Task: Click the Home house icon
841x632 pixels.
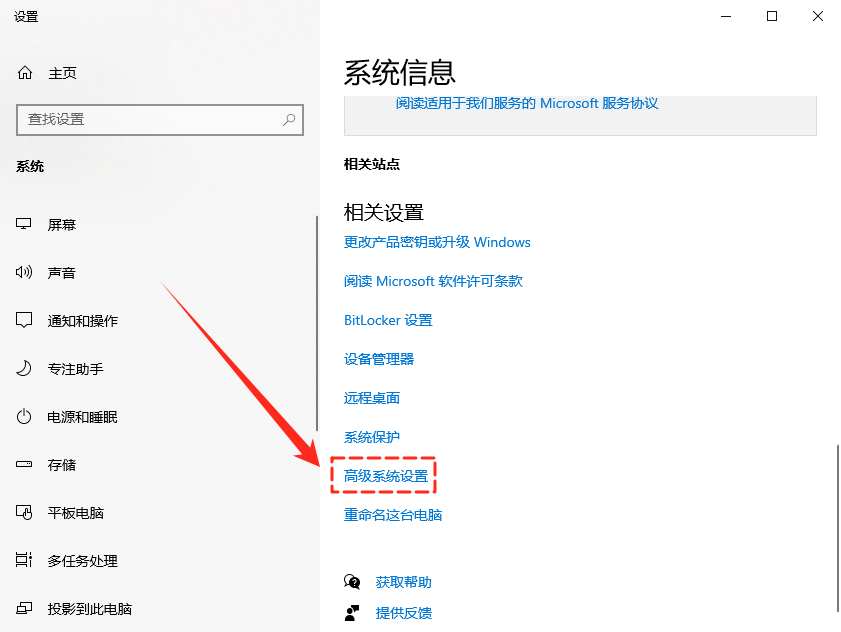Action: click(25, 72)
